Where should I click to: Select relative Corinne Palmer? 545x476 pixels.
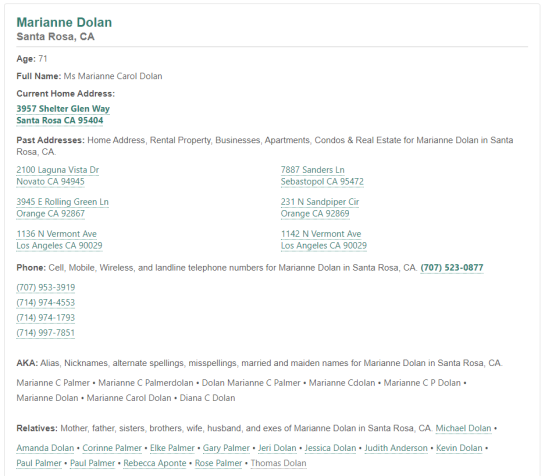[112, 448]
